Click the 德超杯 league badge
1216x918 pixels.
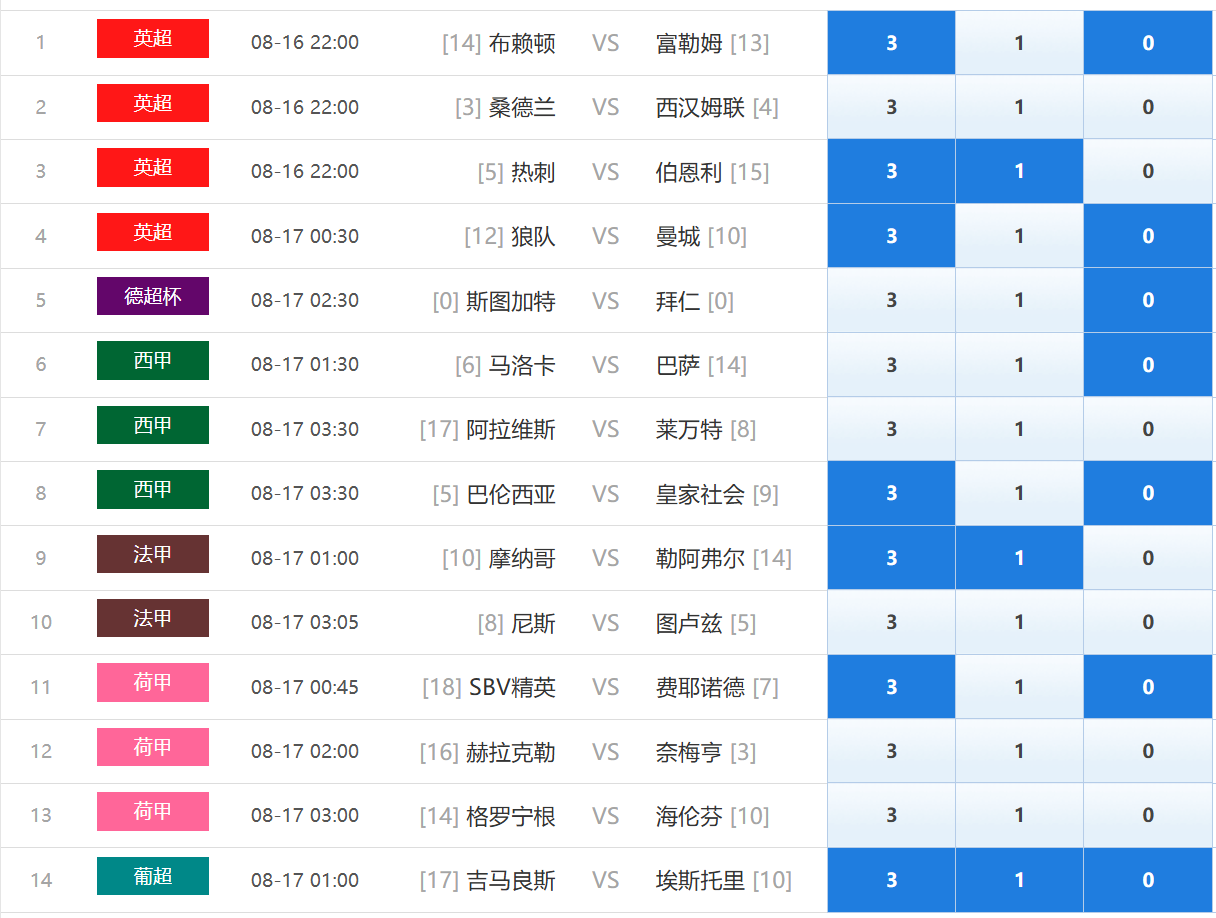pos(153,296)
